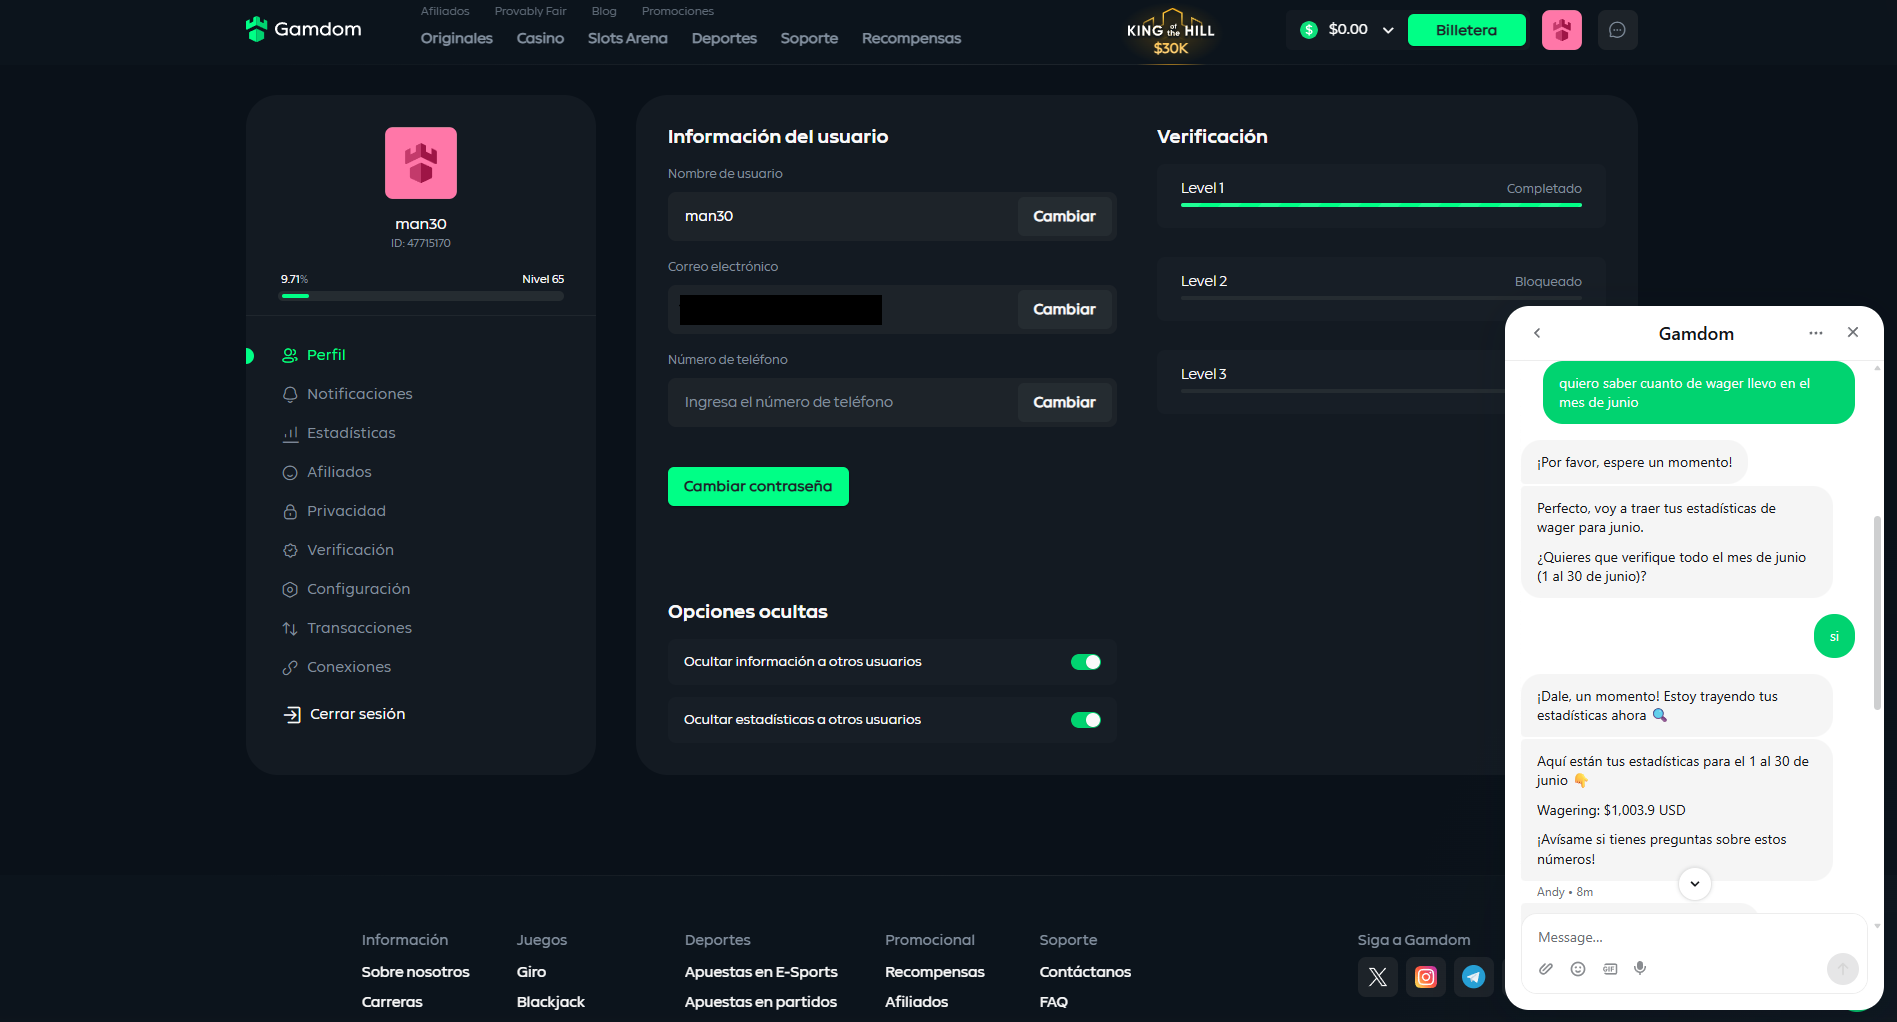
Task: Jump to latest chat message arrow
Action: click(1695, 884)
